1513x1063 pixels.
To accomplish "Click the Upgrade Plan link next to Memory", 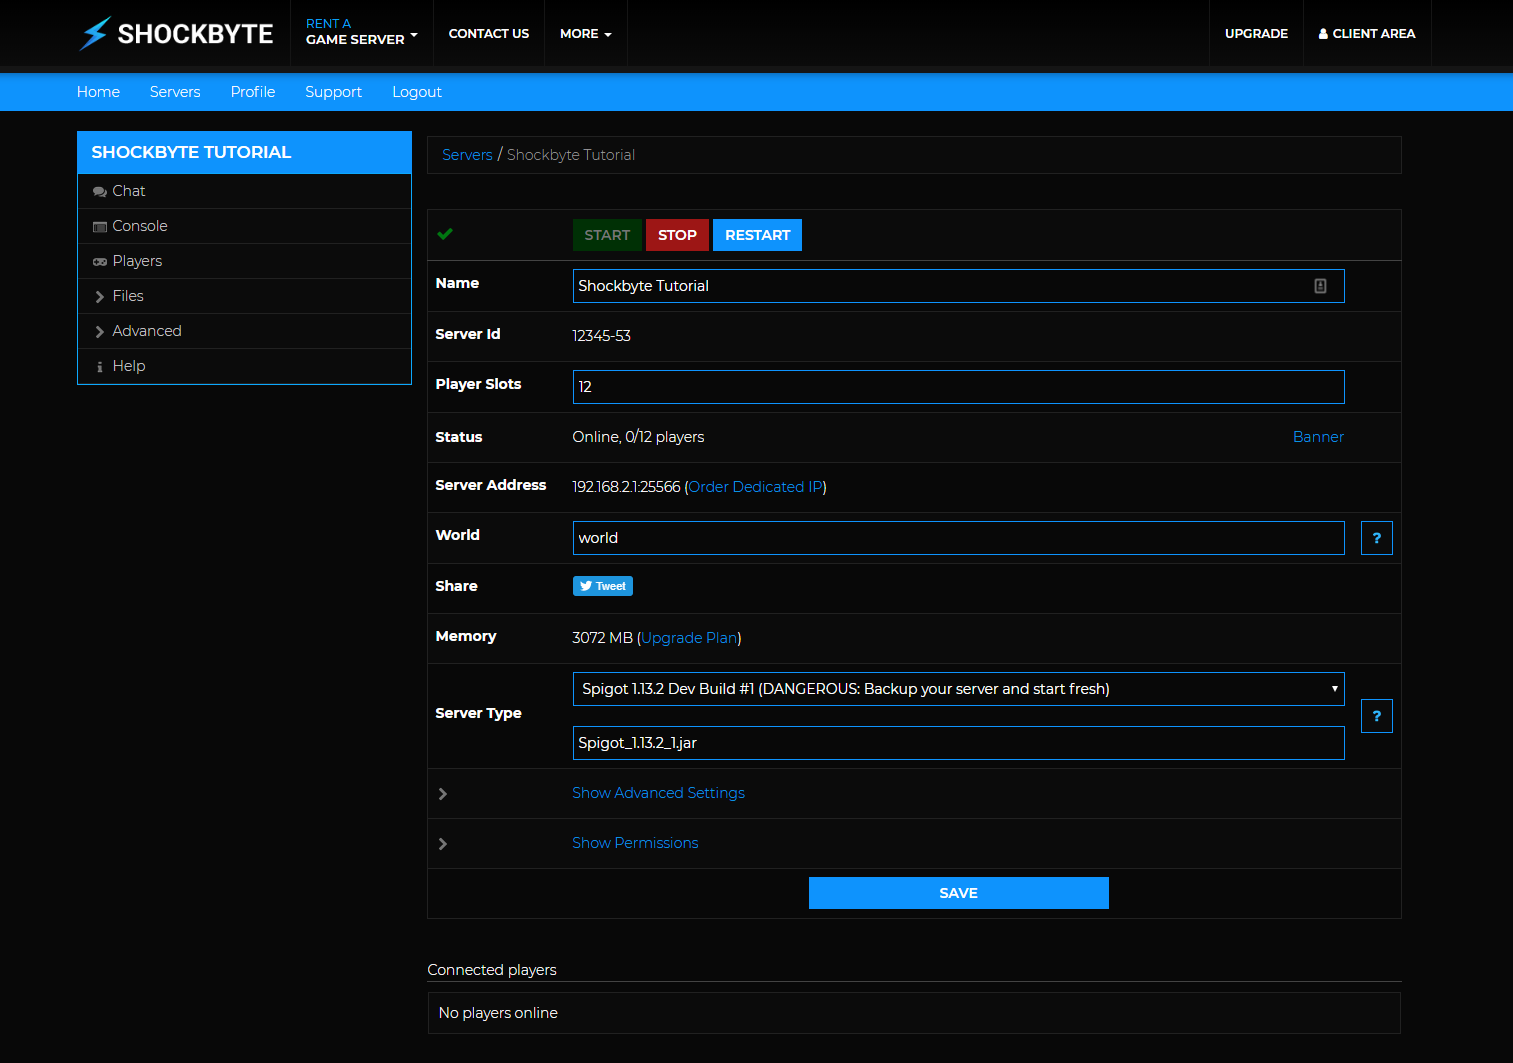I will pyautogui.click(x=689, y=637).
